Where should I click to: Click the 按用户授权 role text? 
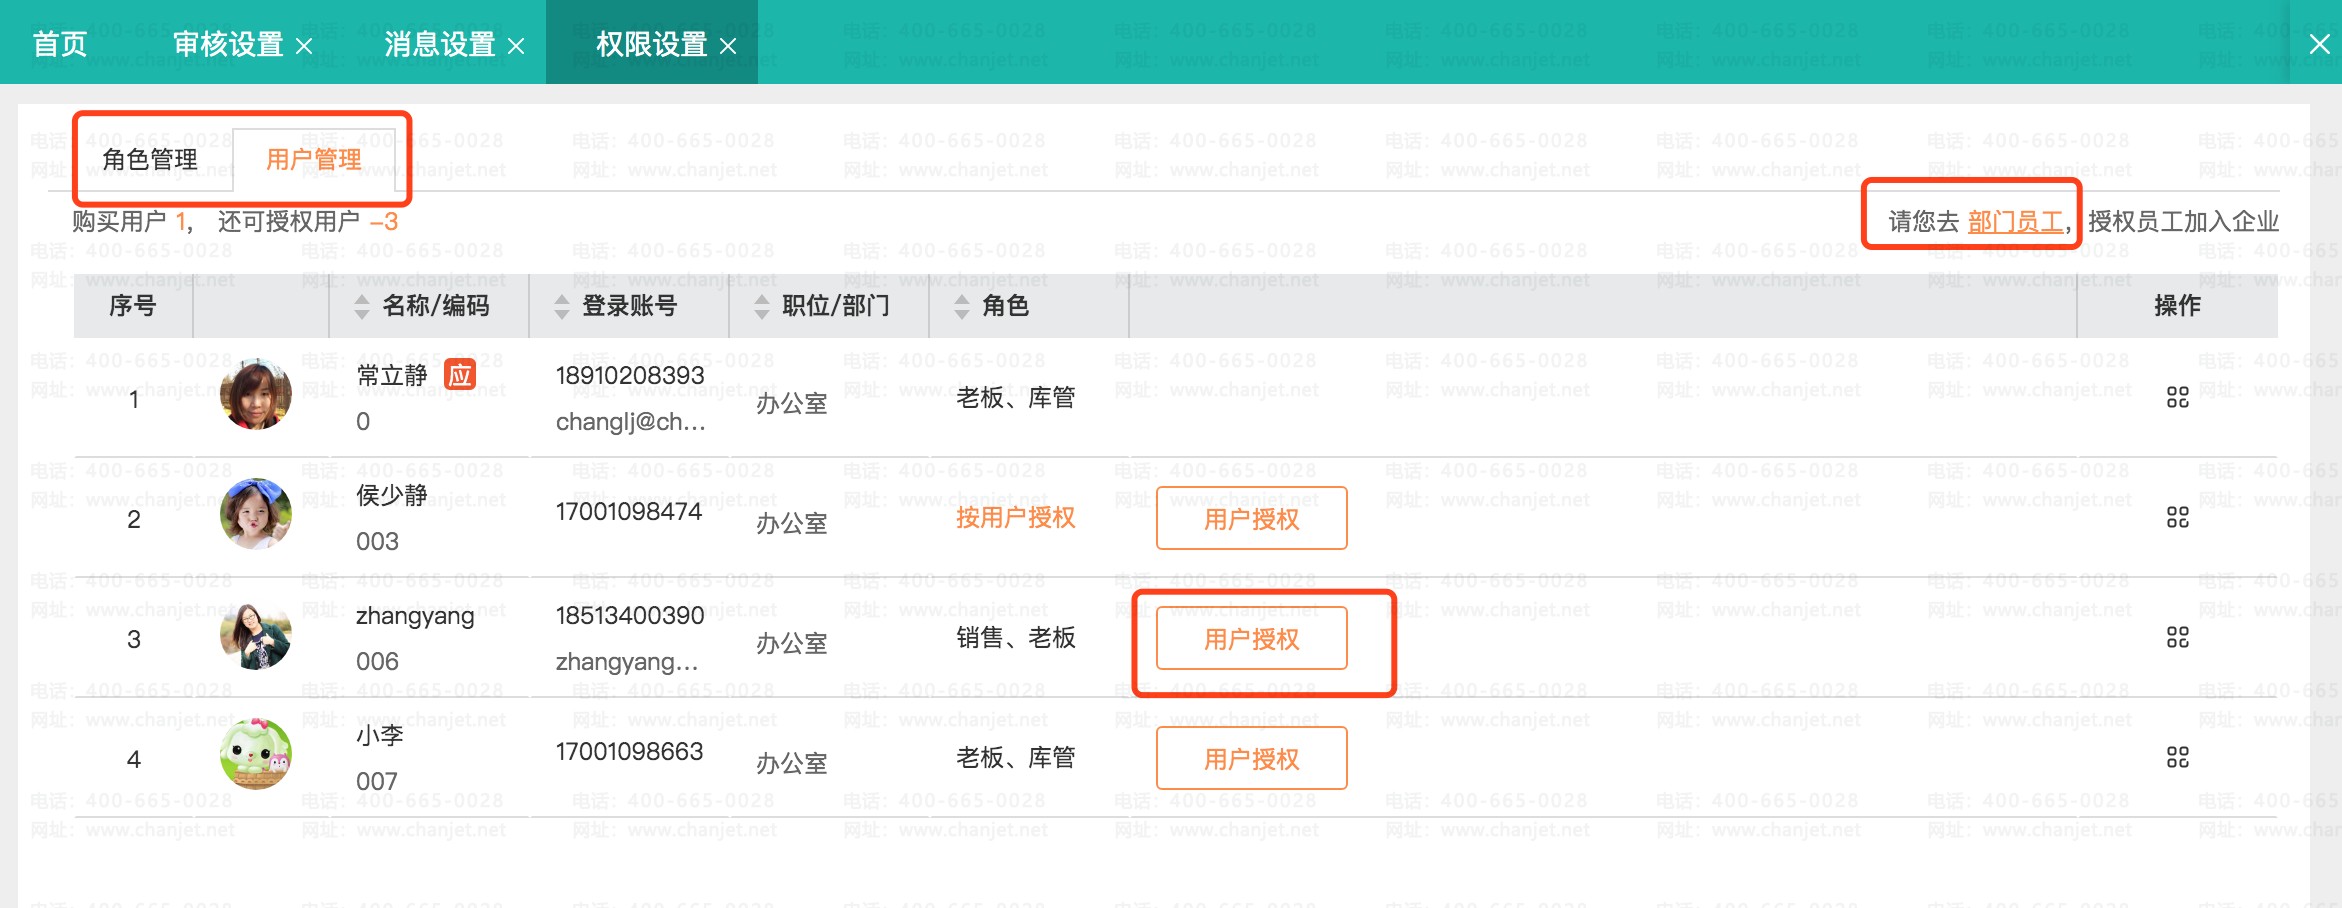coord(1016,517)
